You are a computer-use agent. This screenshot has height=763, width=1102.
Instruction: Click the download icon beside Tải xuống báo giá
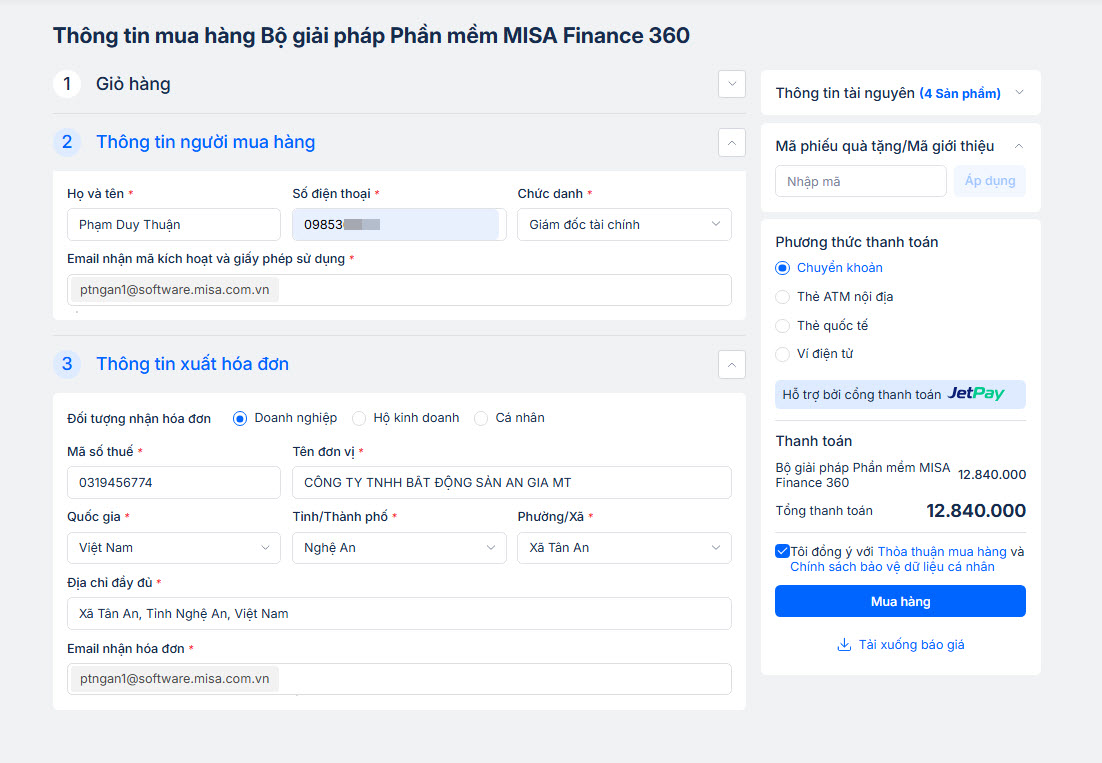pos(843,645)
